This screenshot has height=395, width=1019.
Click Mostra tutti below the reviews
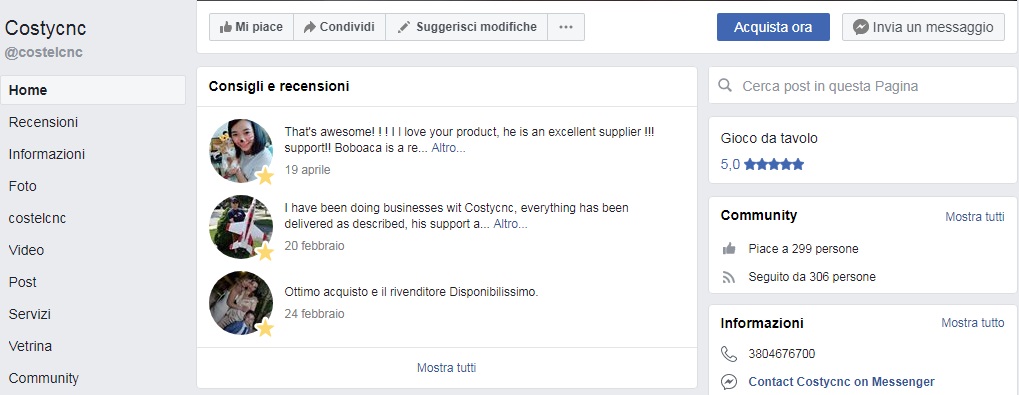point(446,368)
